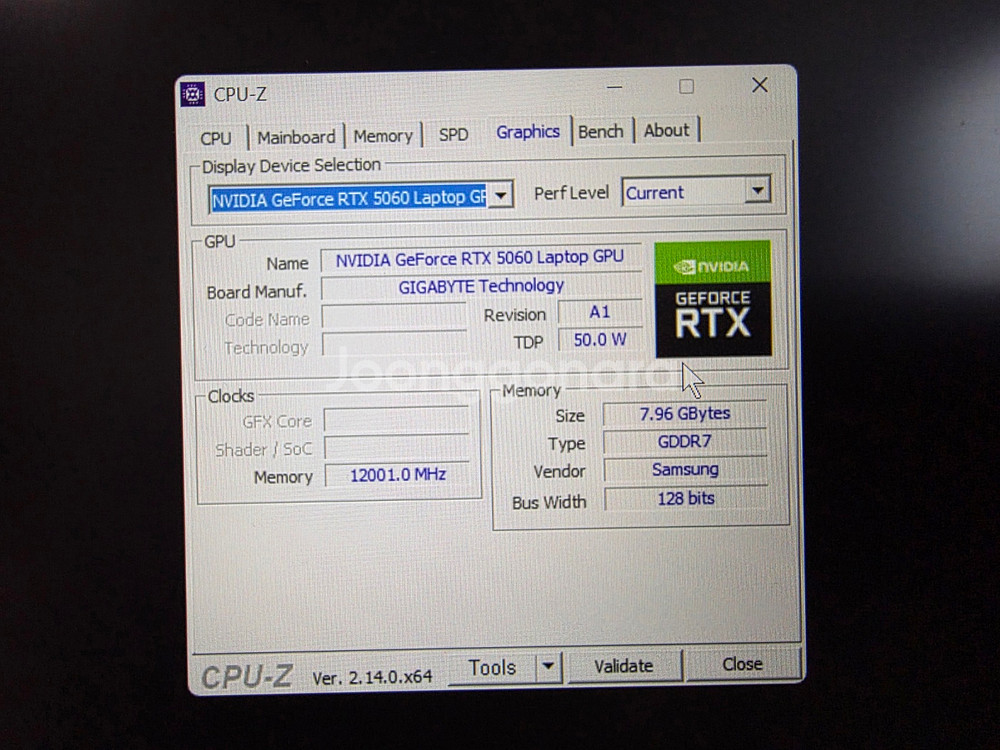This screenshot has height=750, width=1000.
Task: Click the Perf Level 'Current' combo box
Action: tap(696, 191)
